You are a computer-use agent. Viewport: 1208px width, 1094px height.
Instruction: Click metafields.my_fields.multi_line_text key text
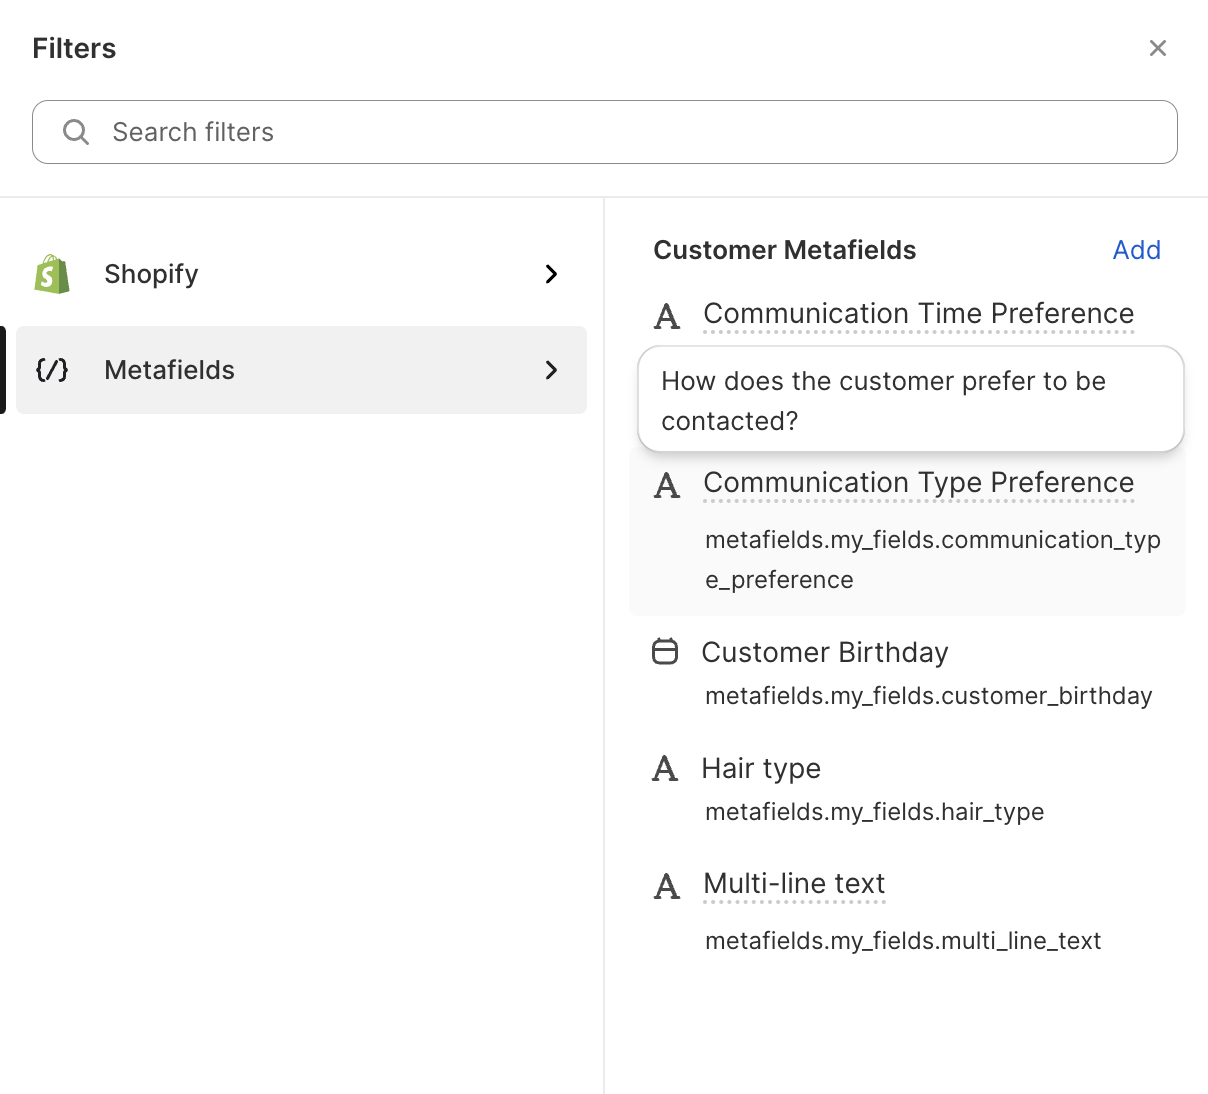(903, 941)
